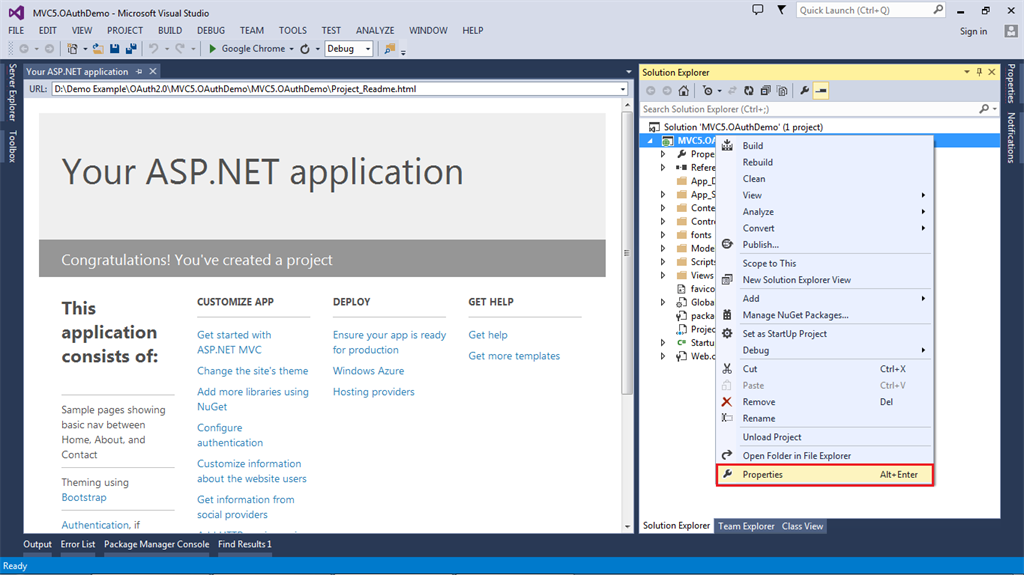Image resolution: width=1024 pixels, height=575 pixels.
Task: Open the Debug configuration dropdown
Action: pos(367,48)
